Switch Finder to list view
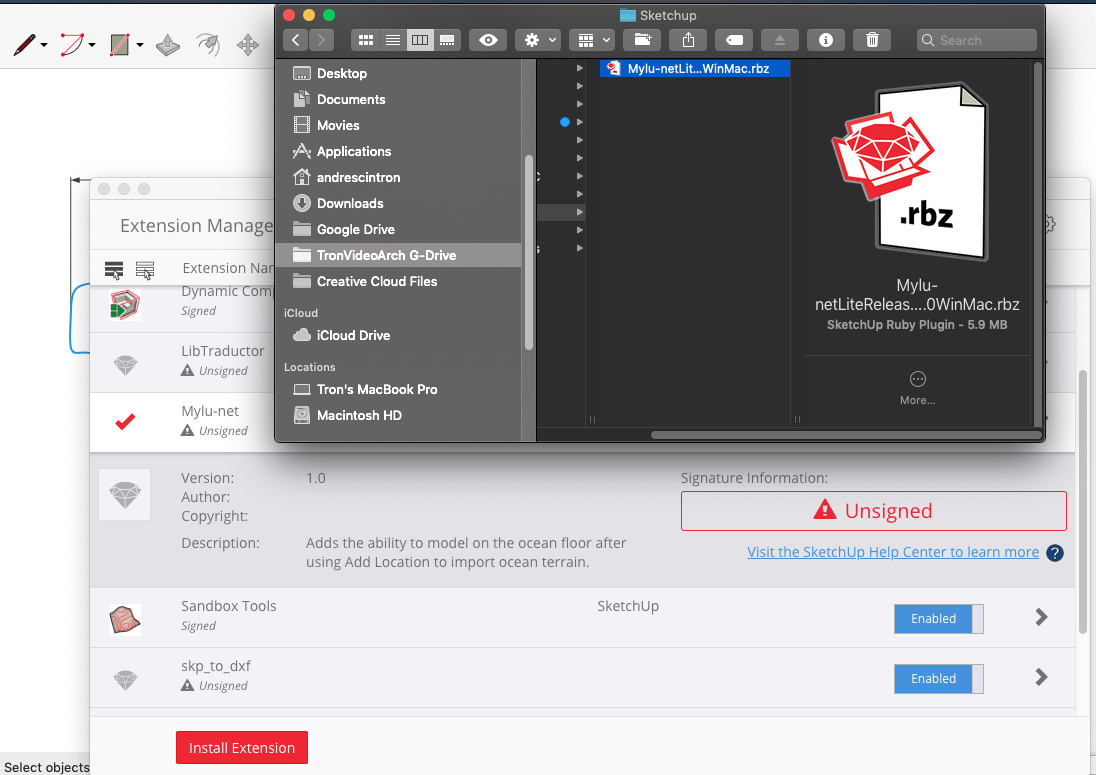 coord(393,40)
